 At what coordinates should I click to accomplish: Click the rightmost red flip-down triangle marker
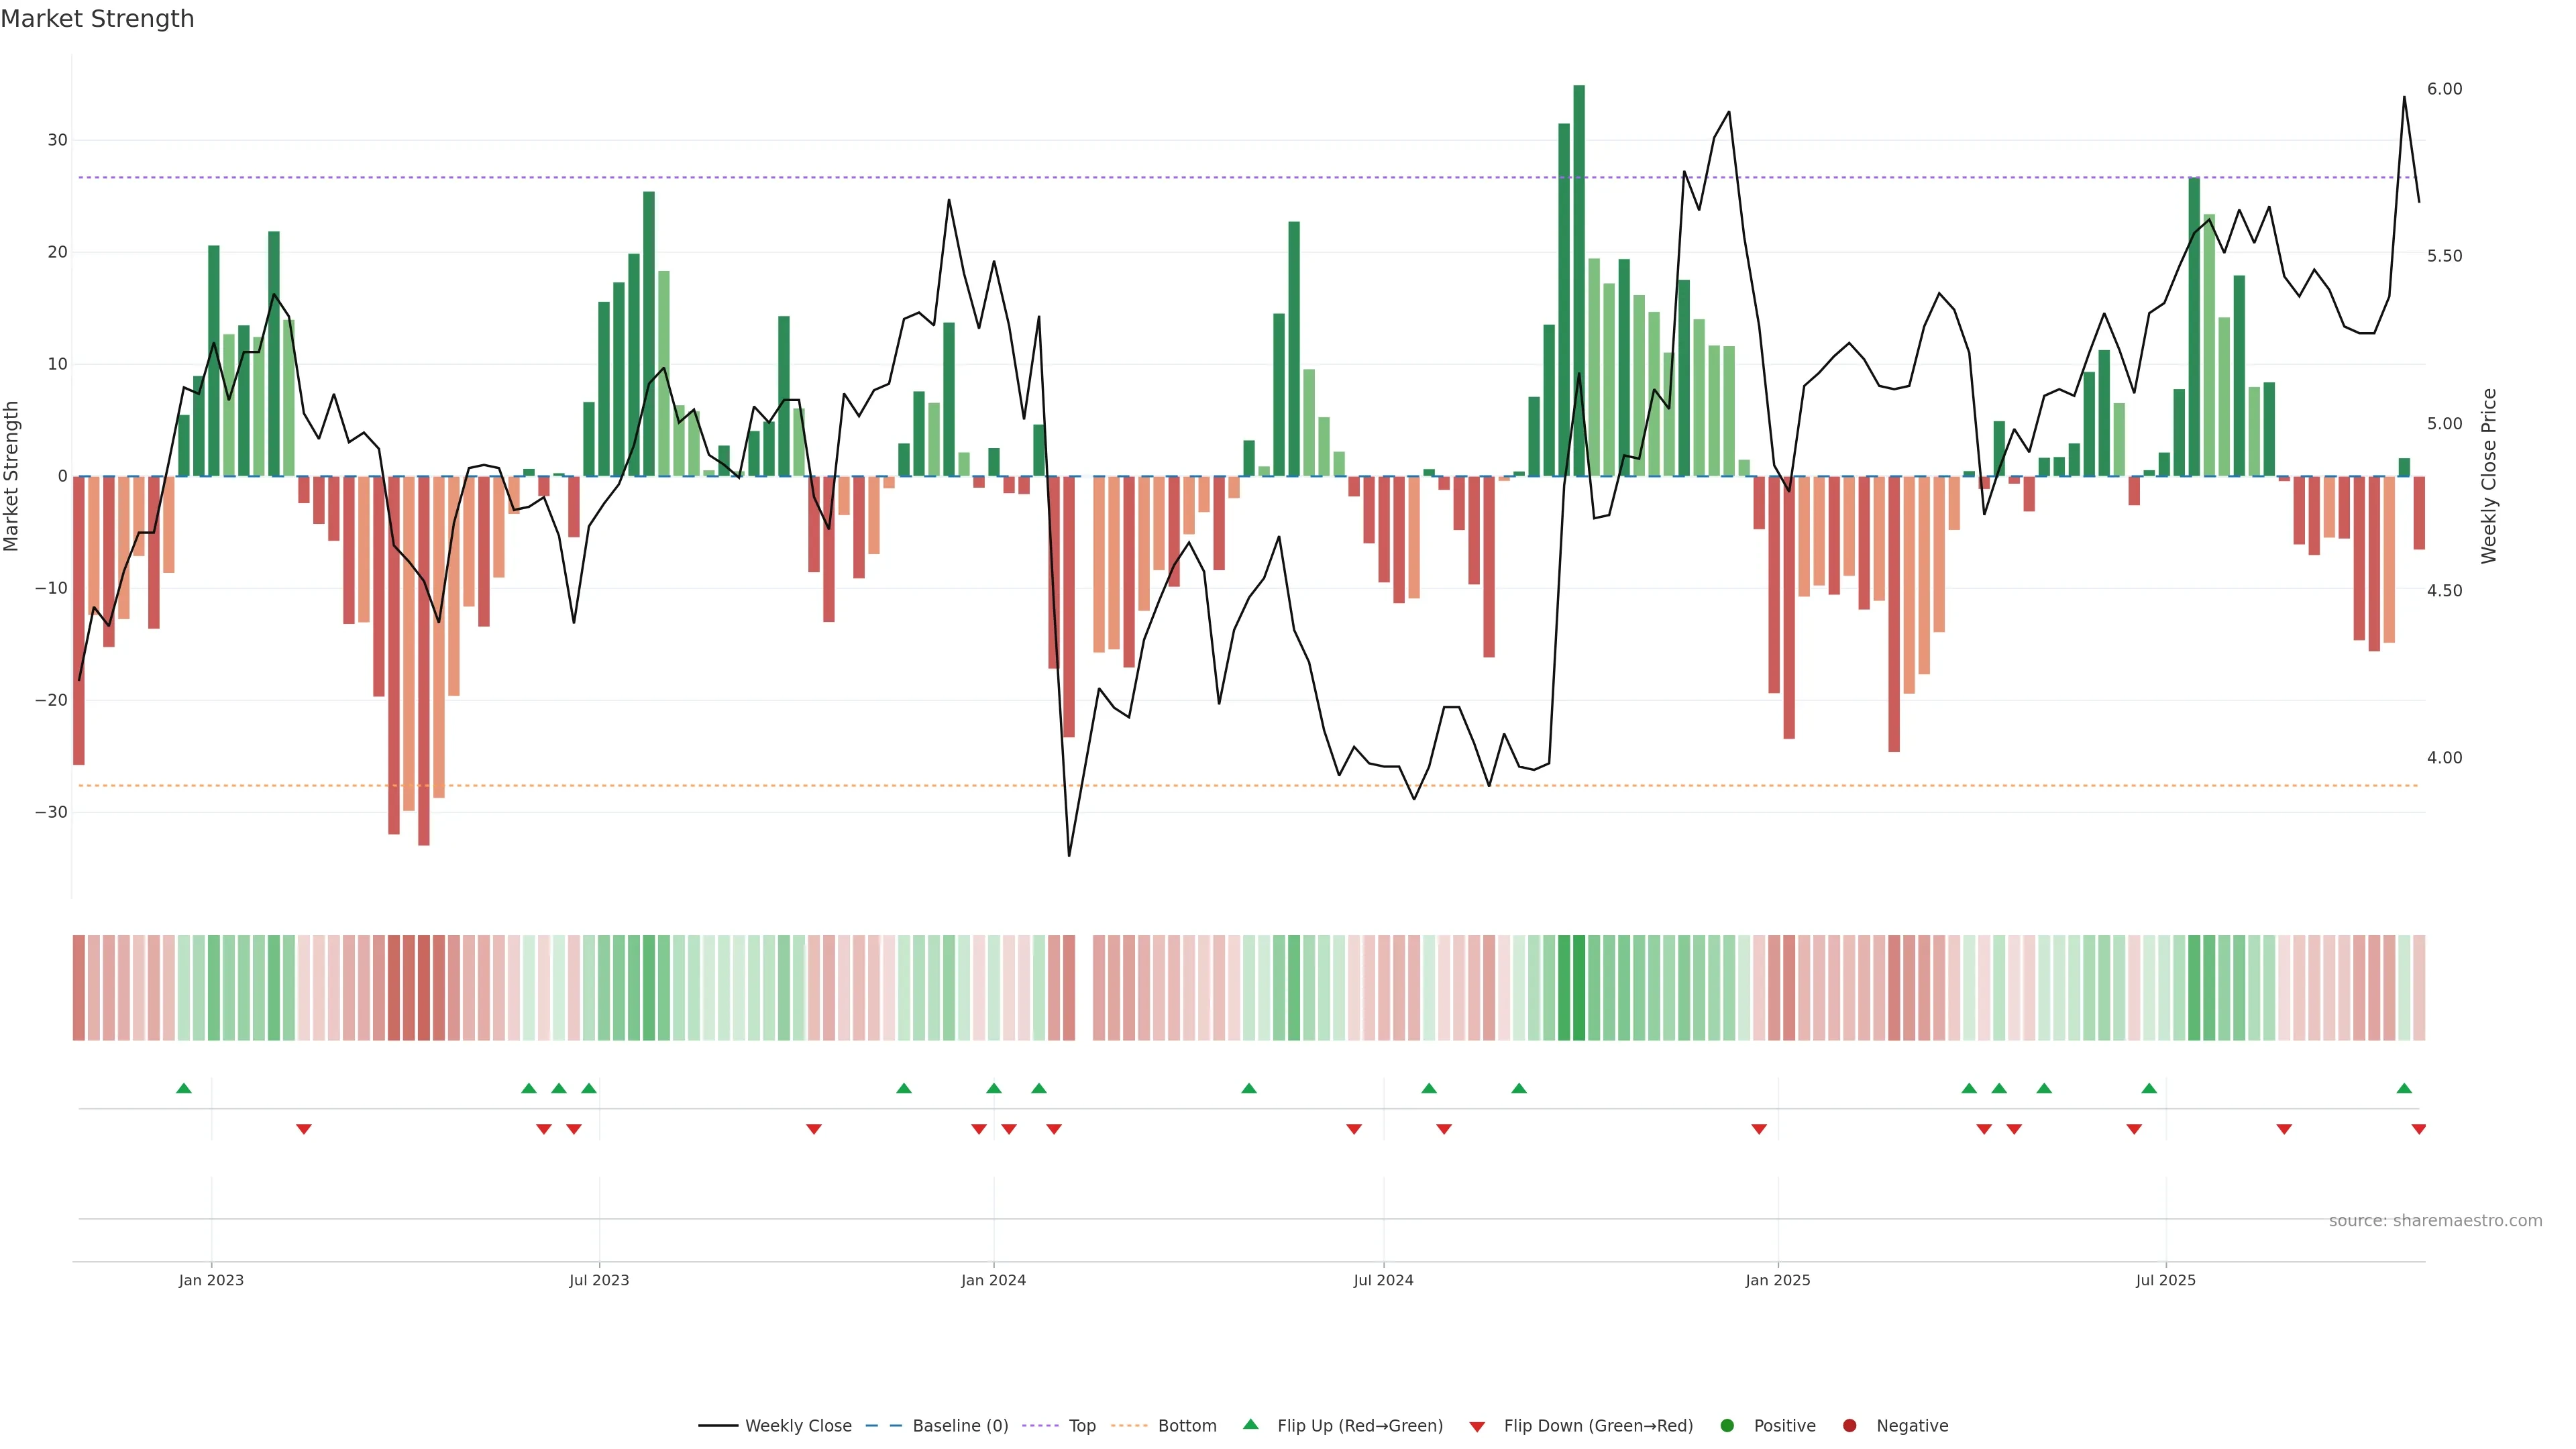tap(2418, 1129)
